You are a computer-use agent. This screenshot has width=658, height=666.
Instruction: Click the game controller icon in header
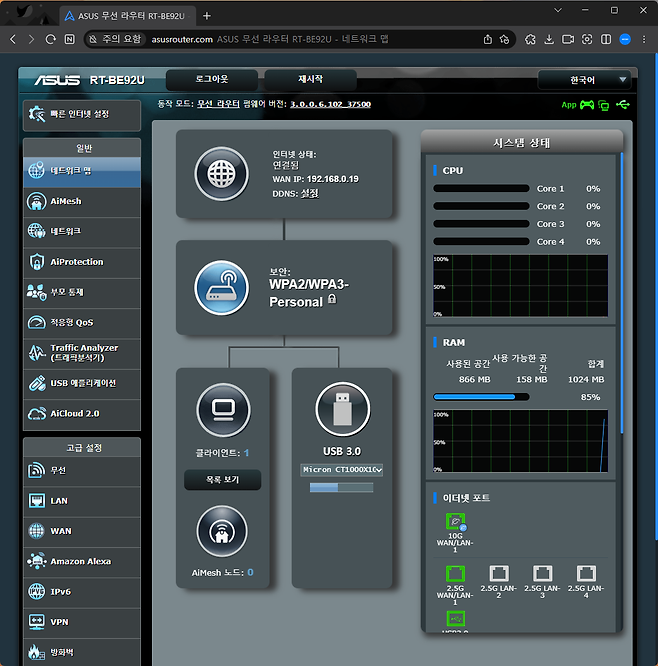[587, 104]
